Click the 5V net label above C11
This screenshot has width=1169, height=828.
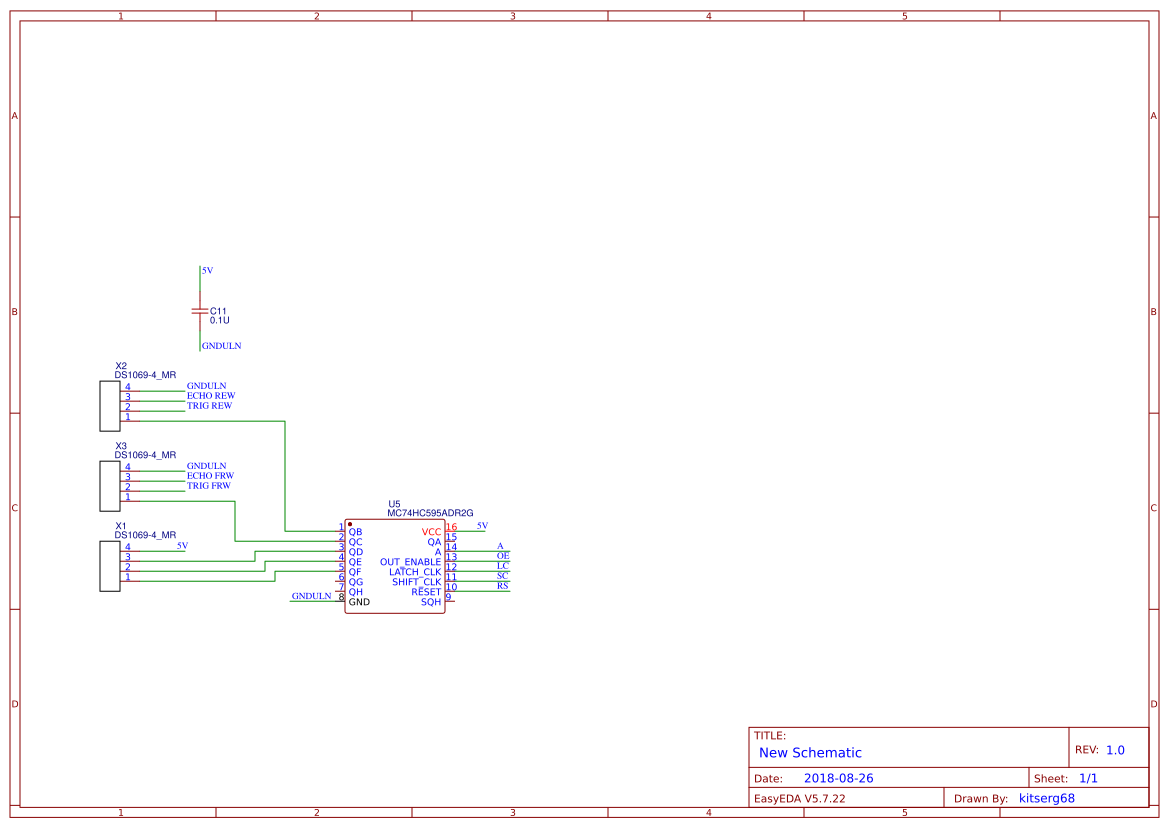[208, 270]
